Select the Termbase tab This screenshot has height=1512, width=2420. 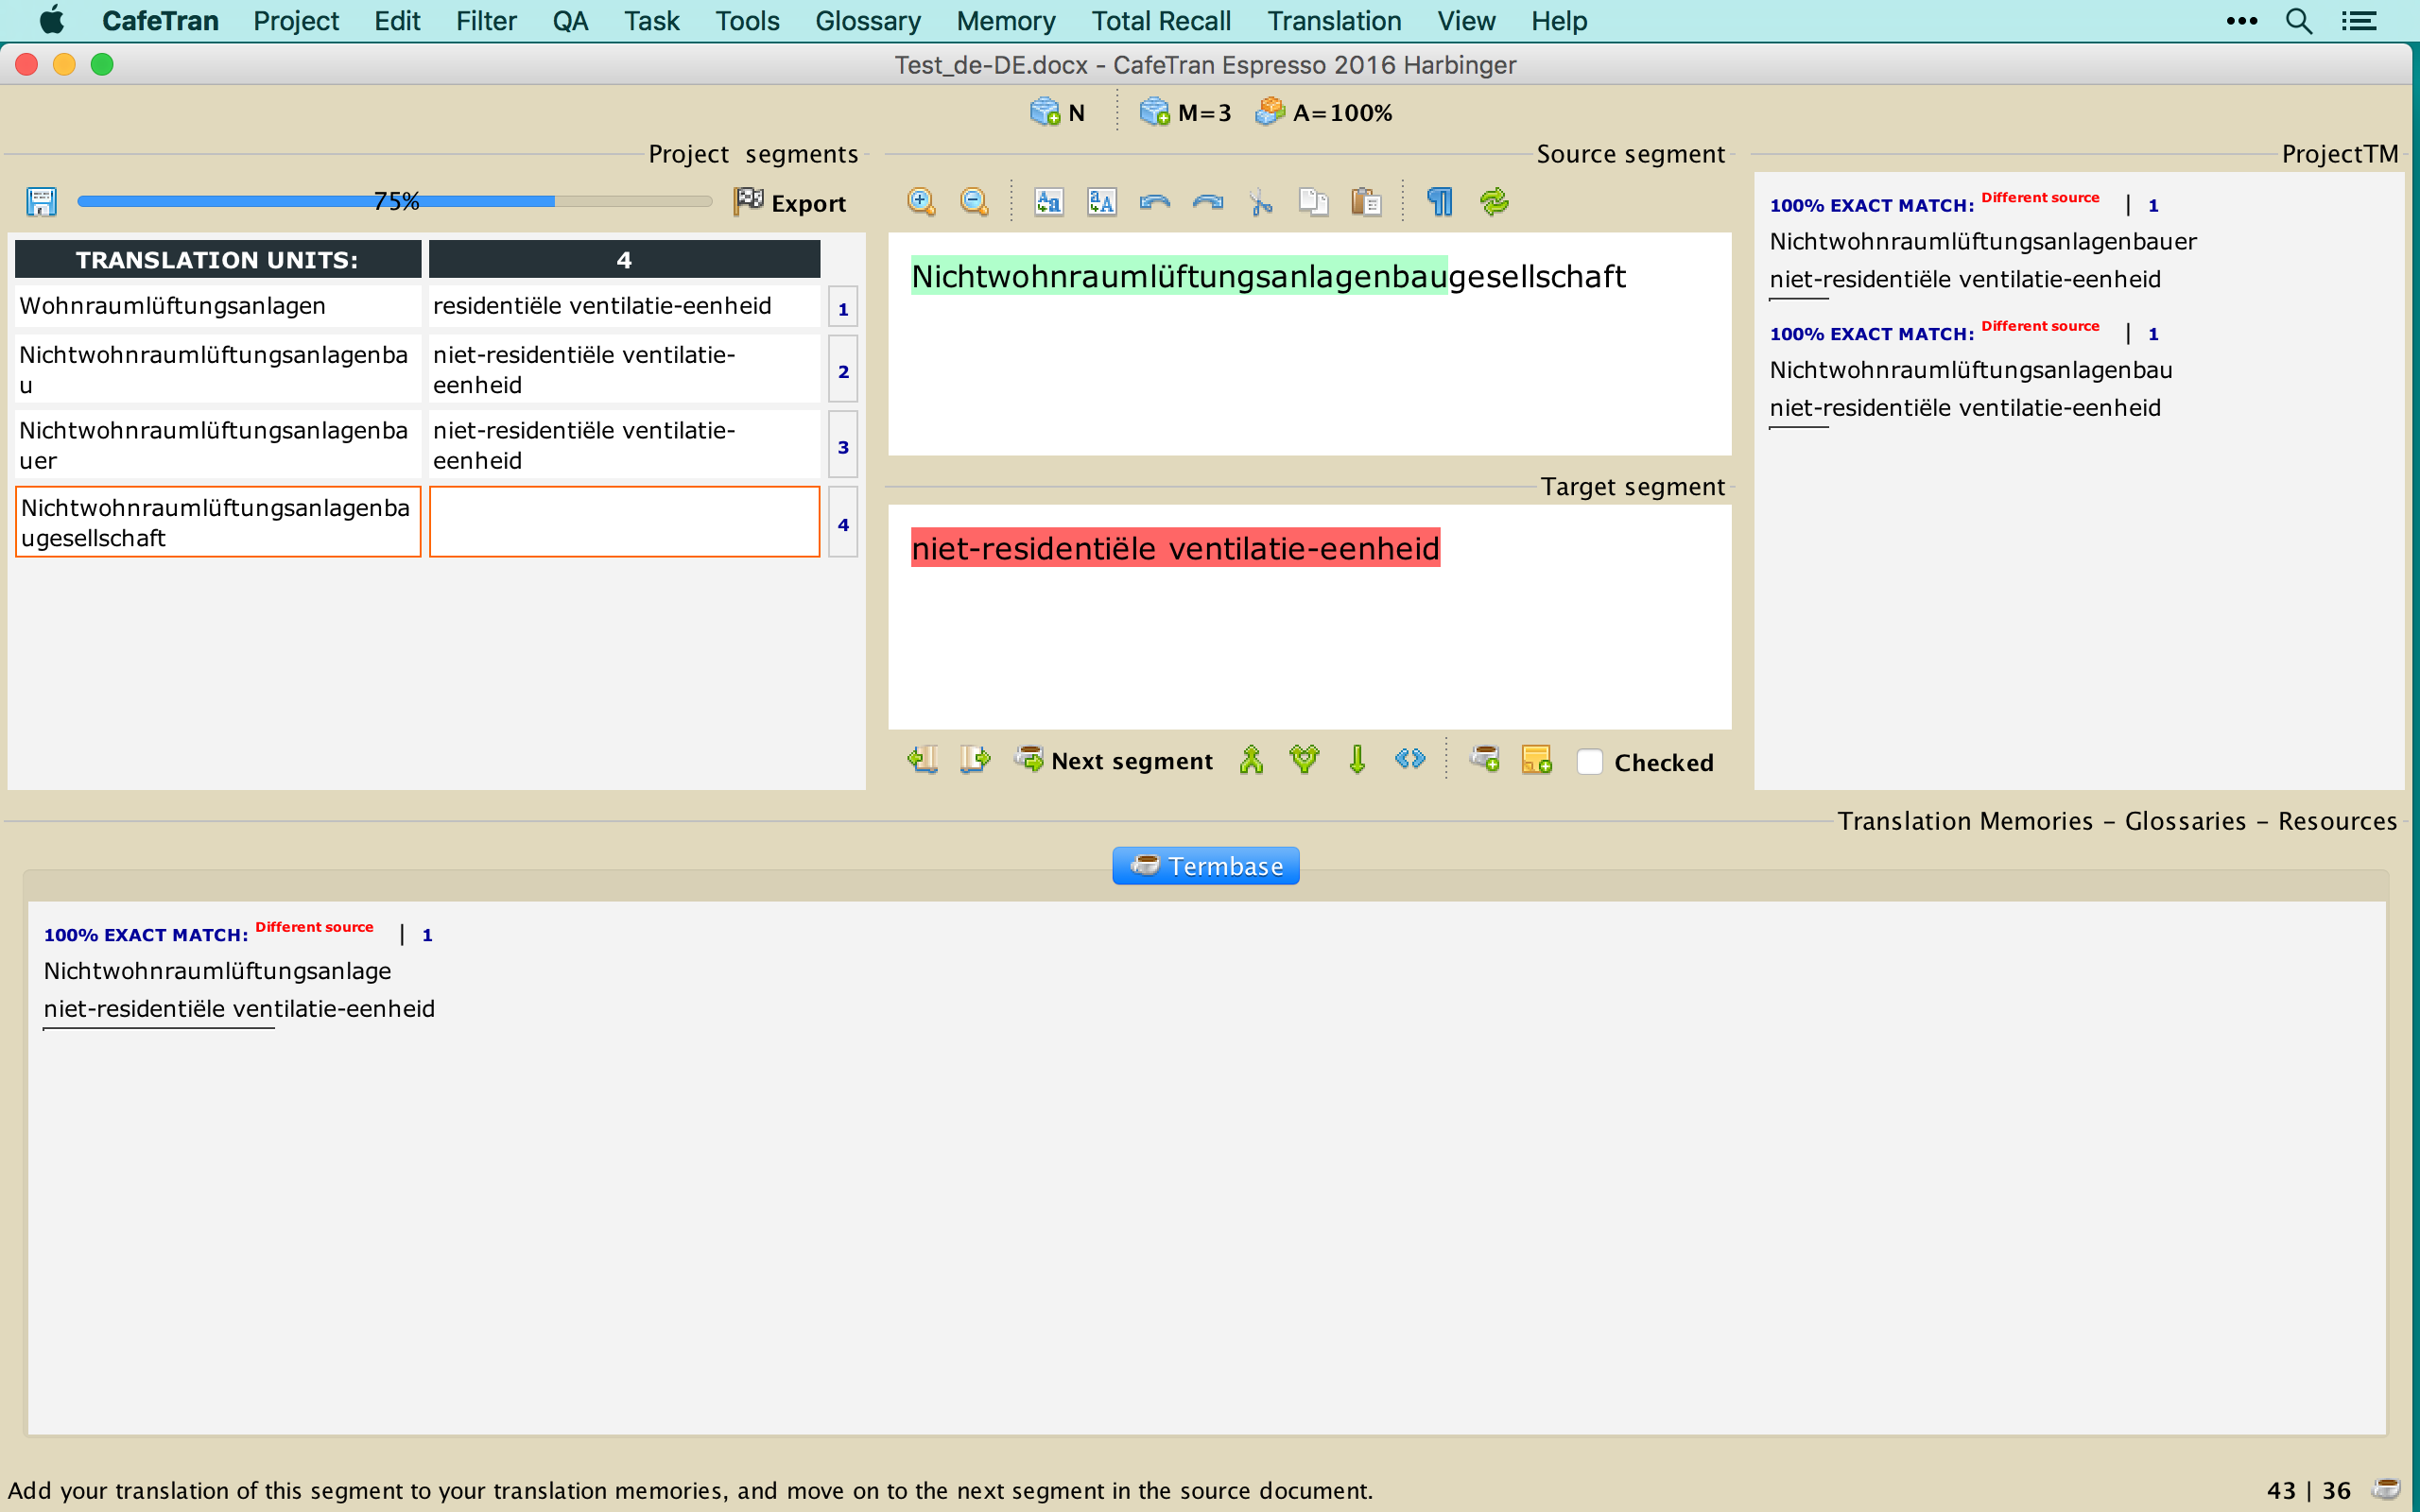pyautogui.click(x=1205, y=866)
